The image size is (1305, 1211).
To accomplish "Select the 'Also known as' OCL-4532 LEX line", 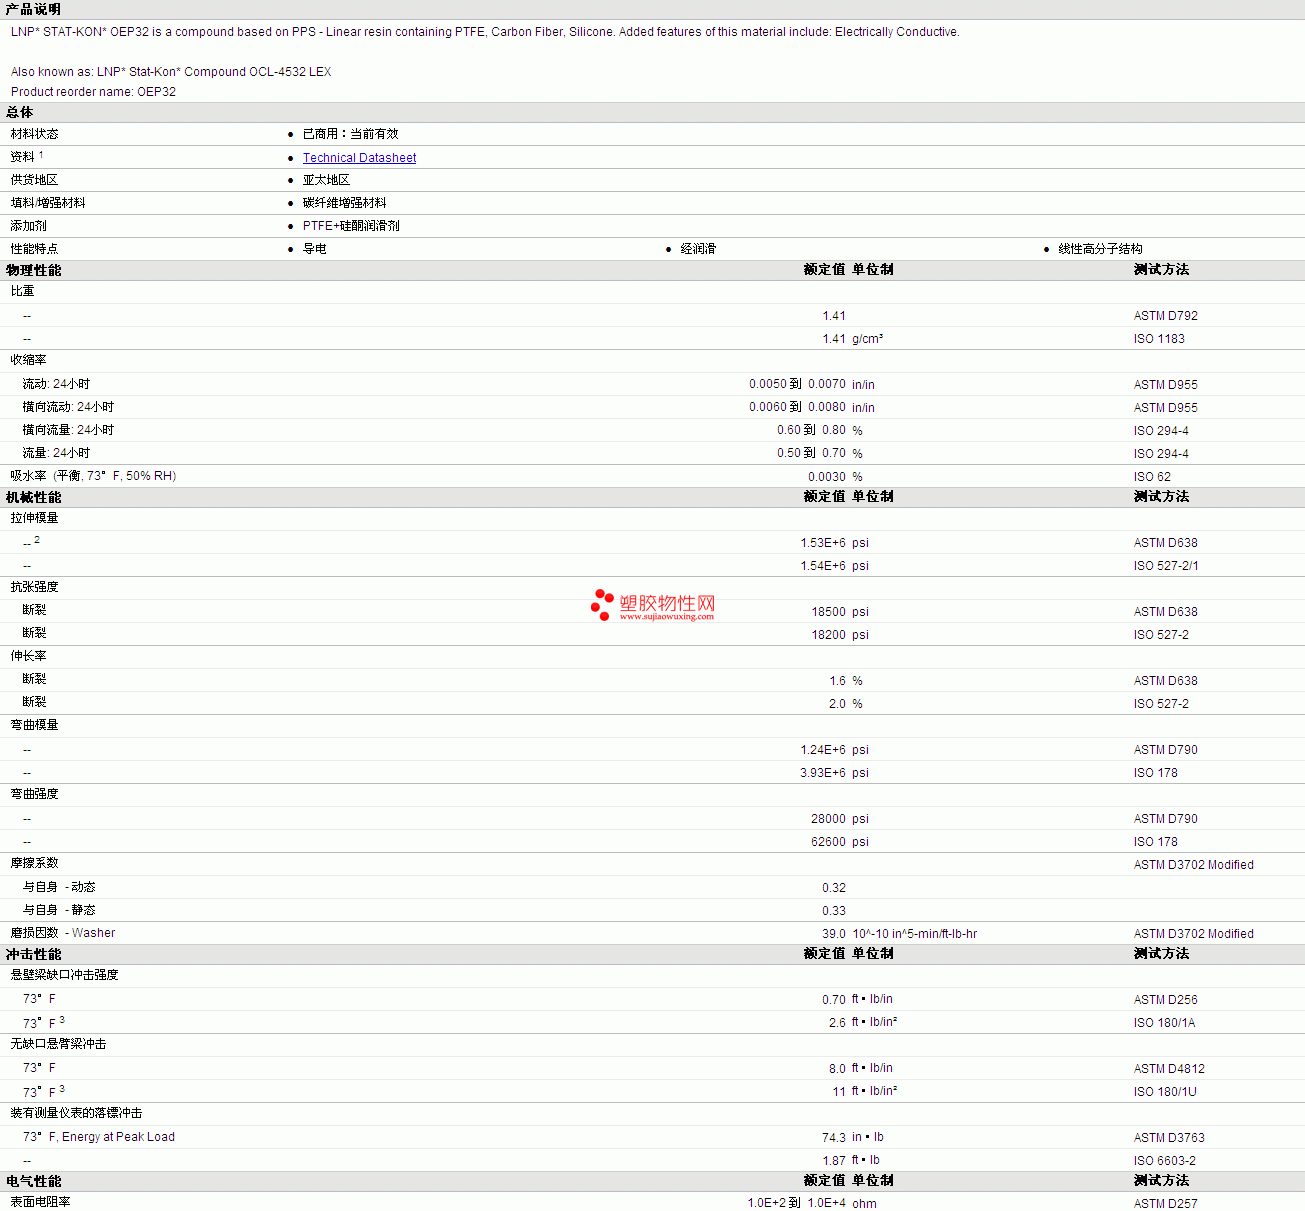I will click(171, 72).
